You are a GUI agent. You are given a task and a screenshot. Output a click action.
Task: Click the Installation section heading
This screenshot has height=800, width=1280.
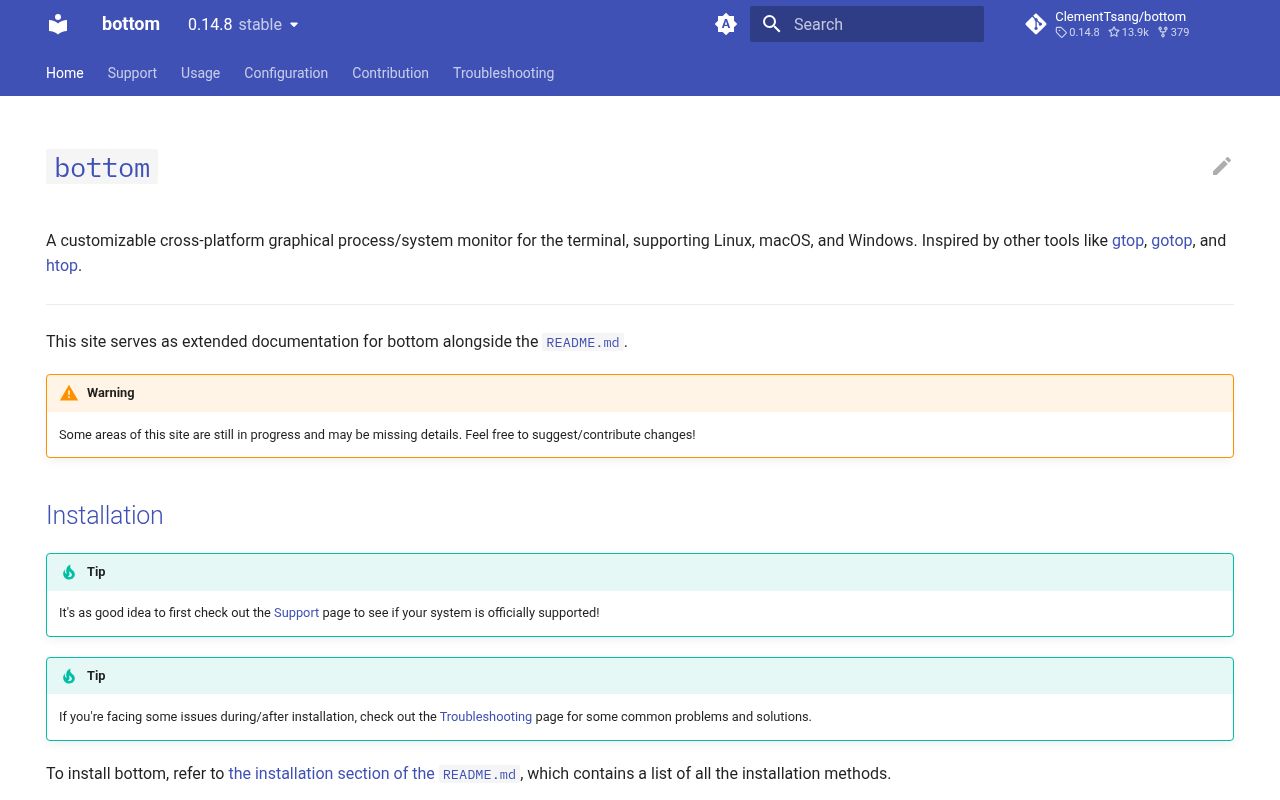[x=105, y=515]
